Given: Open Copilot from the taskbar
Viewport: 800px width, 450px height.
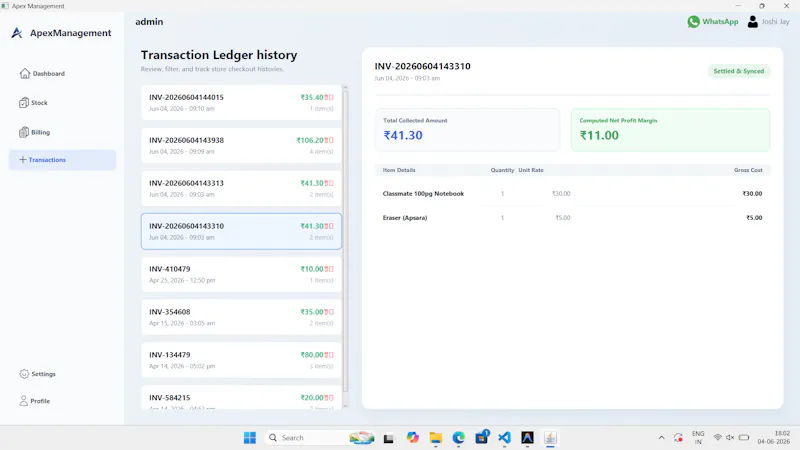Looking at the screenshot, I should coord(413,438).
